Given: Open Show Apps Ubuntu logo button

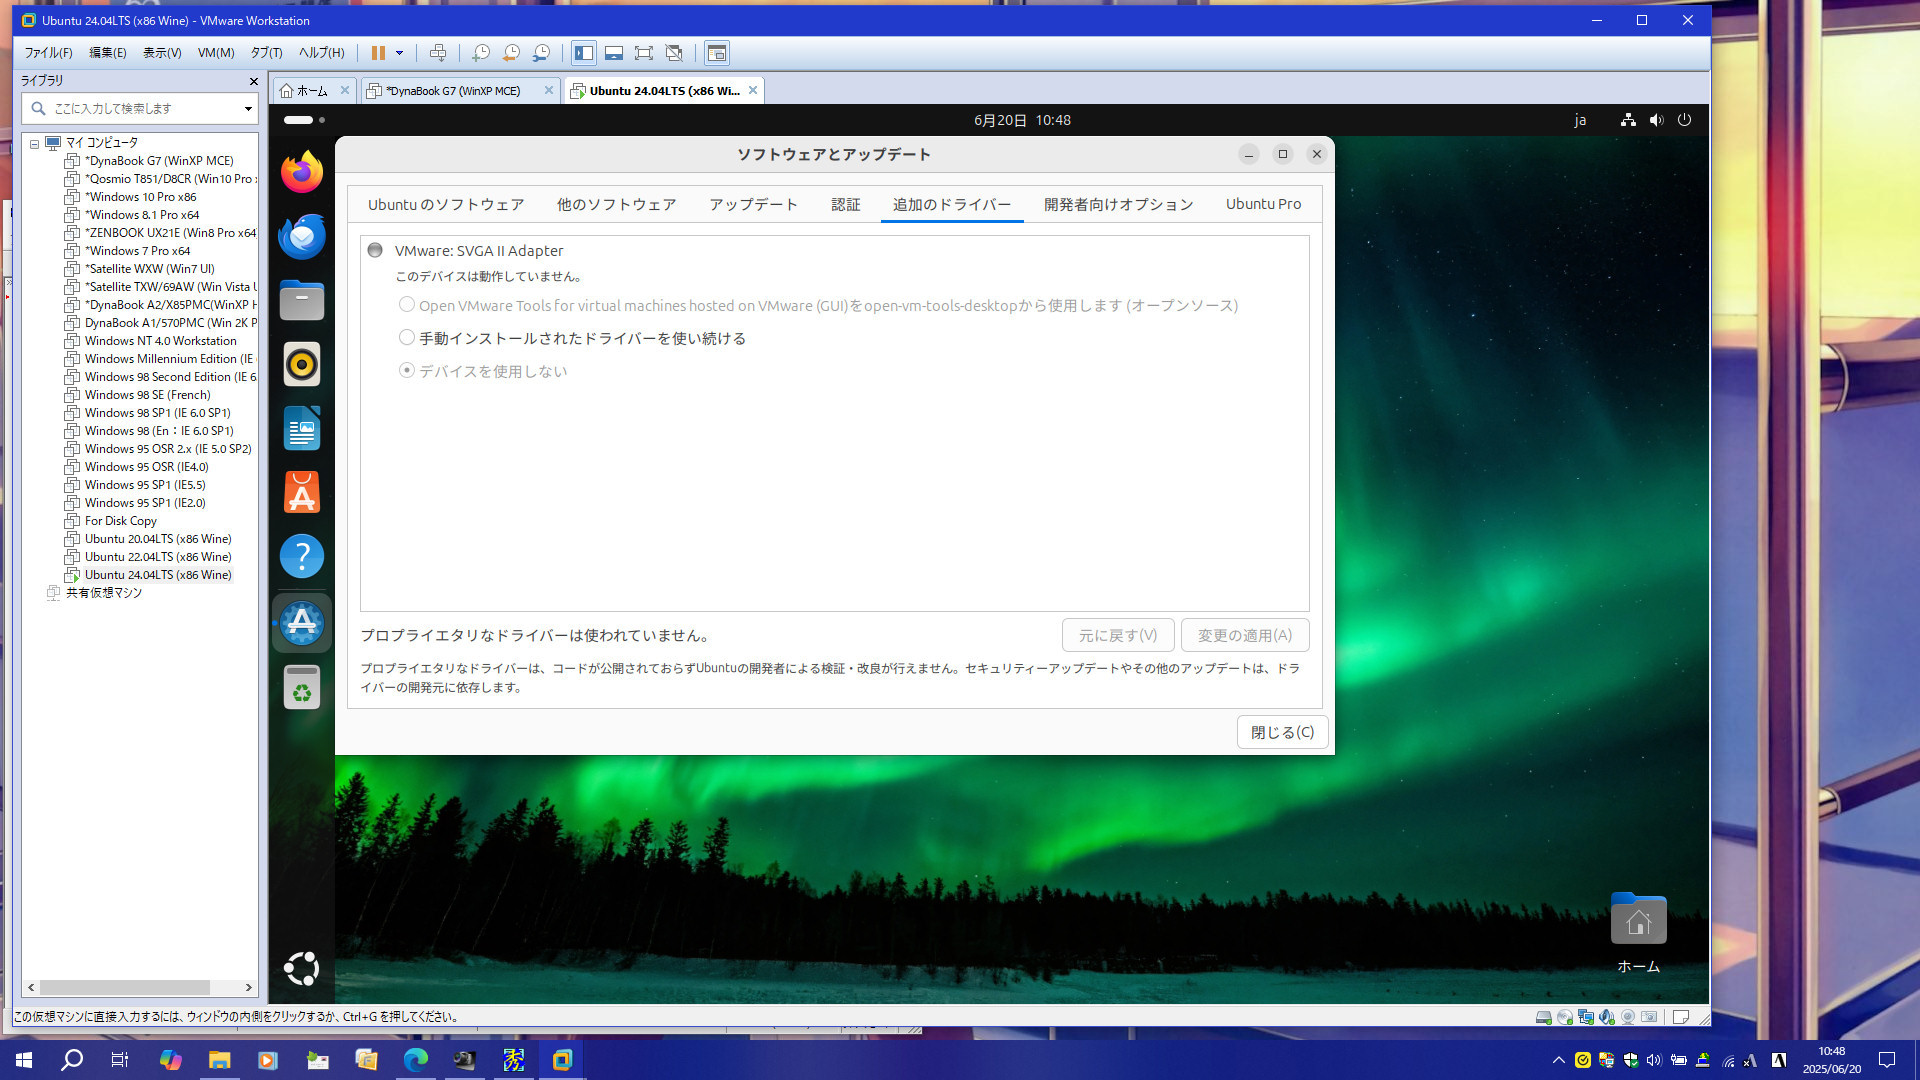Looking at the screenshot, I should 301,968.
